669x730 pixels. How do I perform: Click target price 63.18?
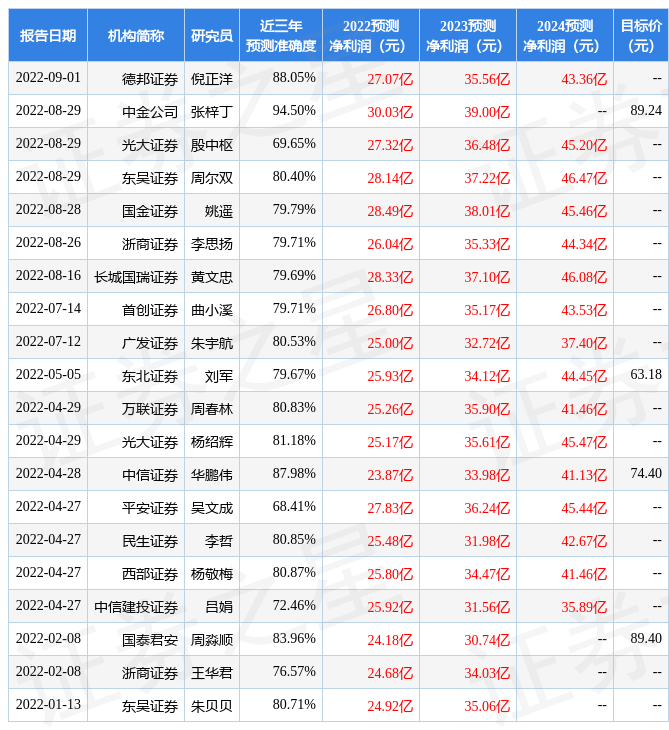[x=646, y=374]
